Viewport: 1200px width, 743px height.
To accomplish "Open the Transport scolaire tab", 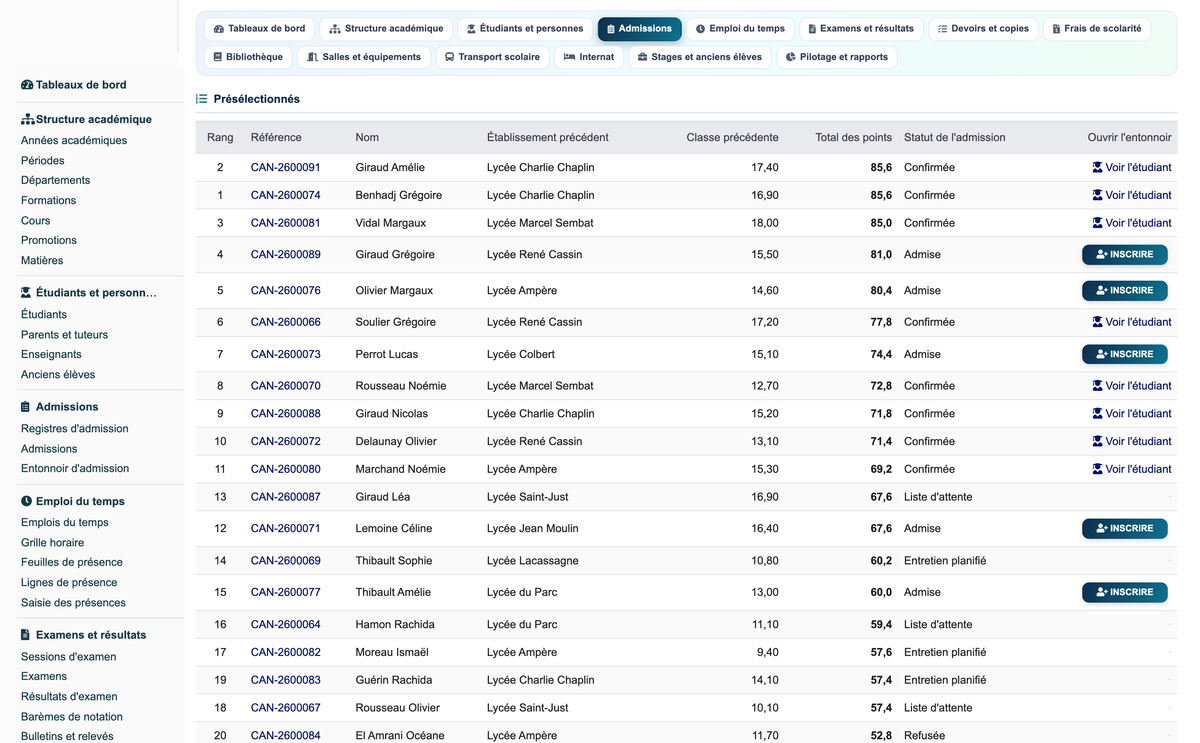I will click(492, 57).
